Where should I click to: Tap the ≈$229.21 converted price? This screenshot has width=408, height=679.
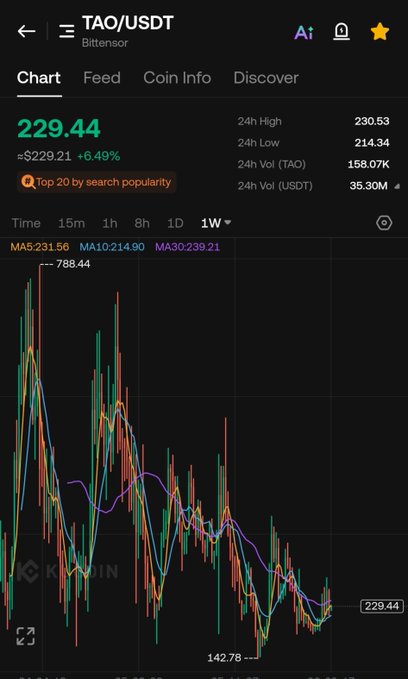pyautogui.click(x=44, y=156)
